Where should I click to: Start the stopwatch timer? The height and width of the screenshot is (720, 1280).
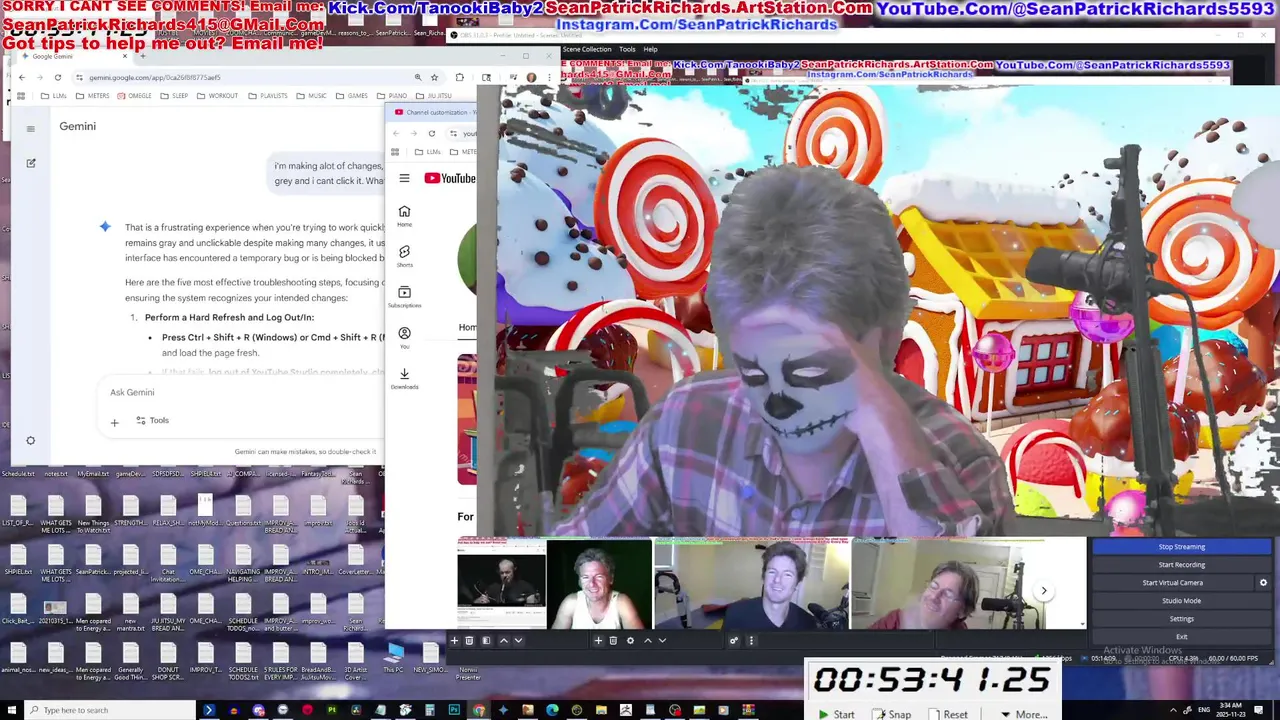(836, 714)
